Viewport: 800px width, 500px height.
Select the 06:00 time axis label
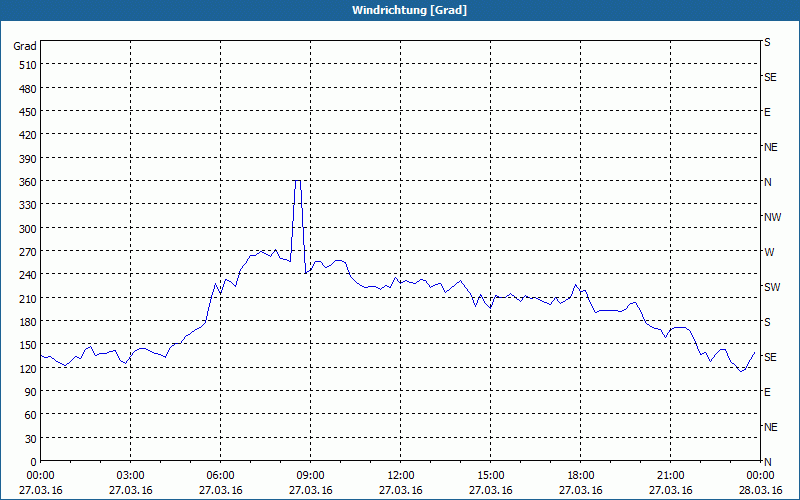pos(220,476)
